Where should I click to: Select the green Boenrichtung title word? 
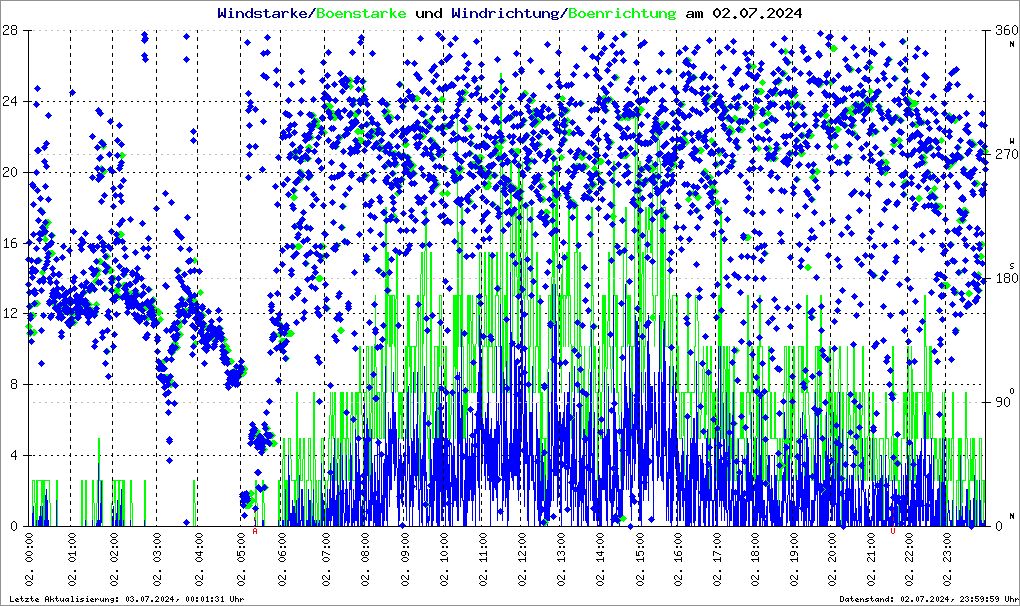pyautogui.click(x=623, y=13)
